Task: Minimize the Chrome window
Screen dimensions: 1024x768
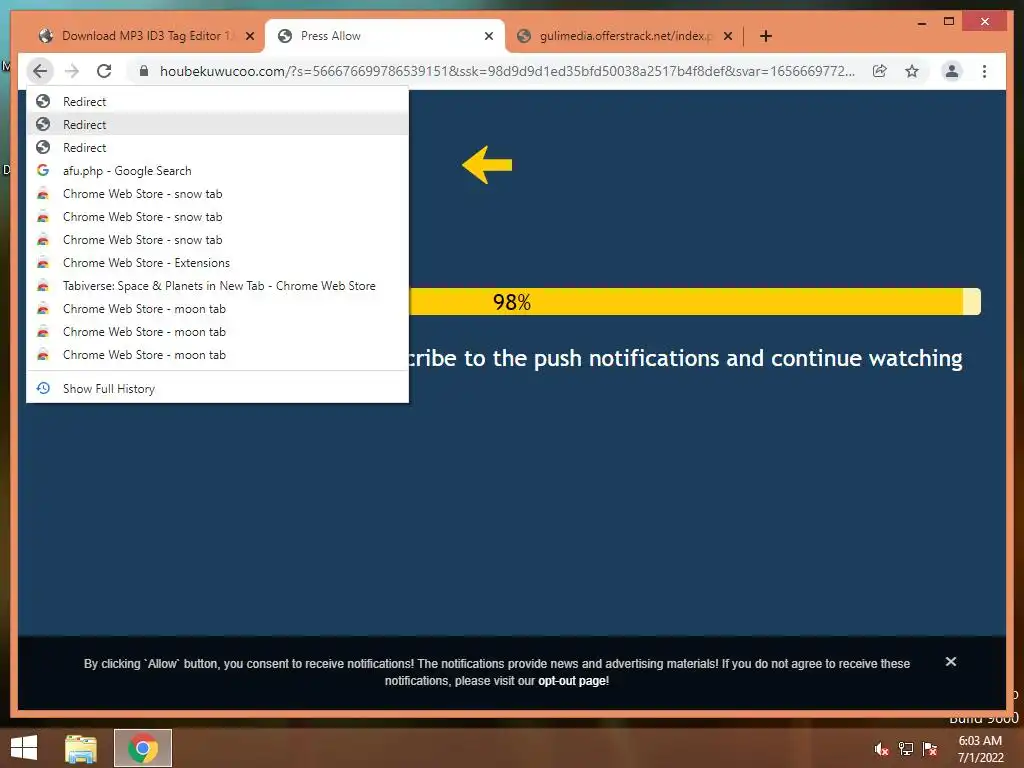Action: tap(921, 22)
